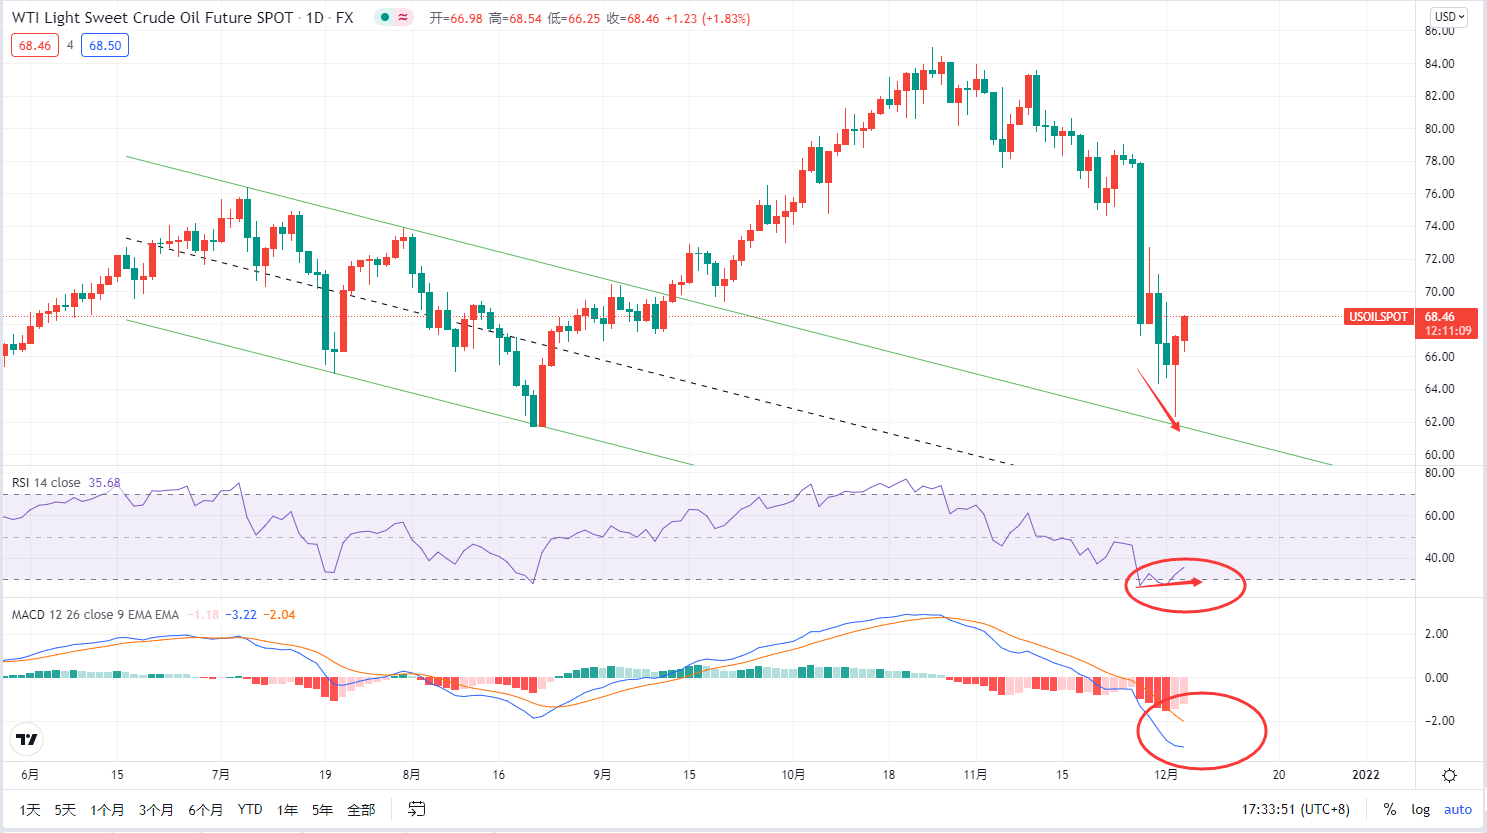Select the 1天 time range
This screenshot has height=833, width=1487.
click(30, 809)
